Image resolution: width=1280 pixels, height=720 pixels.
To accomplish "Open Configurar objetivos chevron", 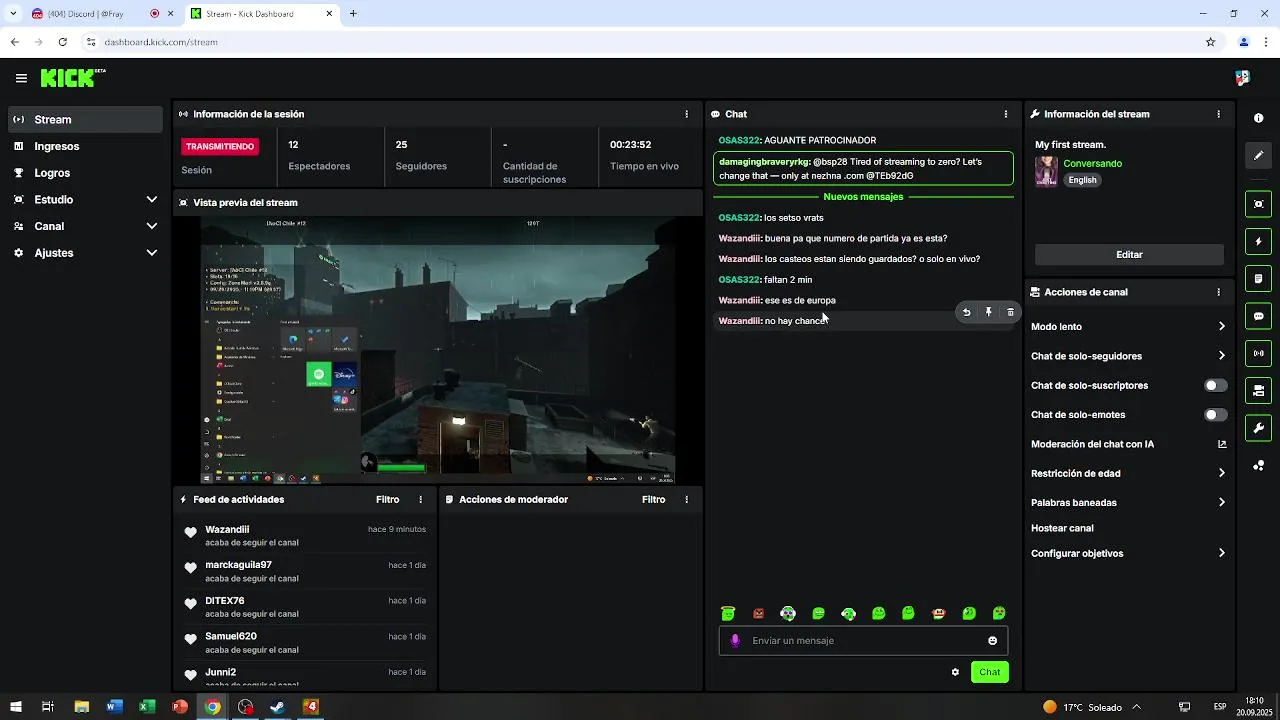I will 1221,553.
